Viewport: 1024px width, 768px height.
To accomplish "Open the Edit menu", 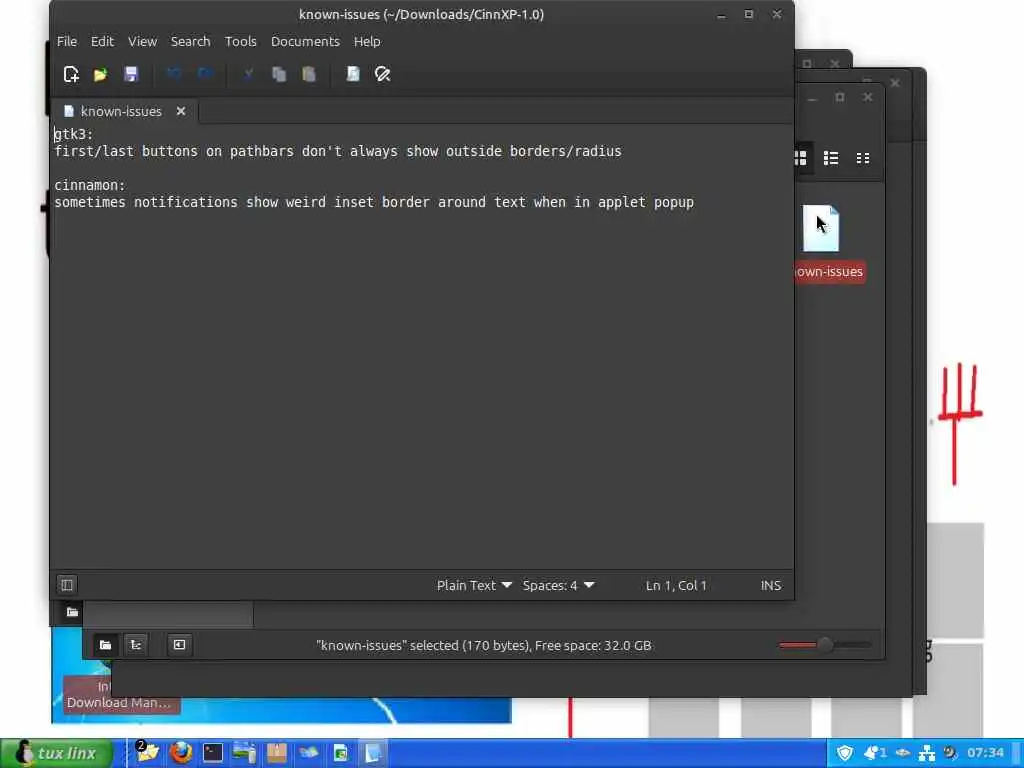I will (102, 41).
